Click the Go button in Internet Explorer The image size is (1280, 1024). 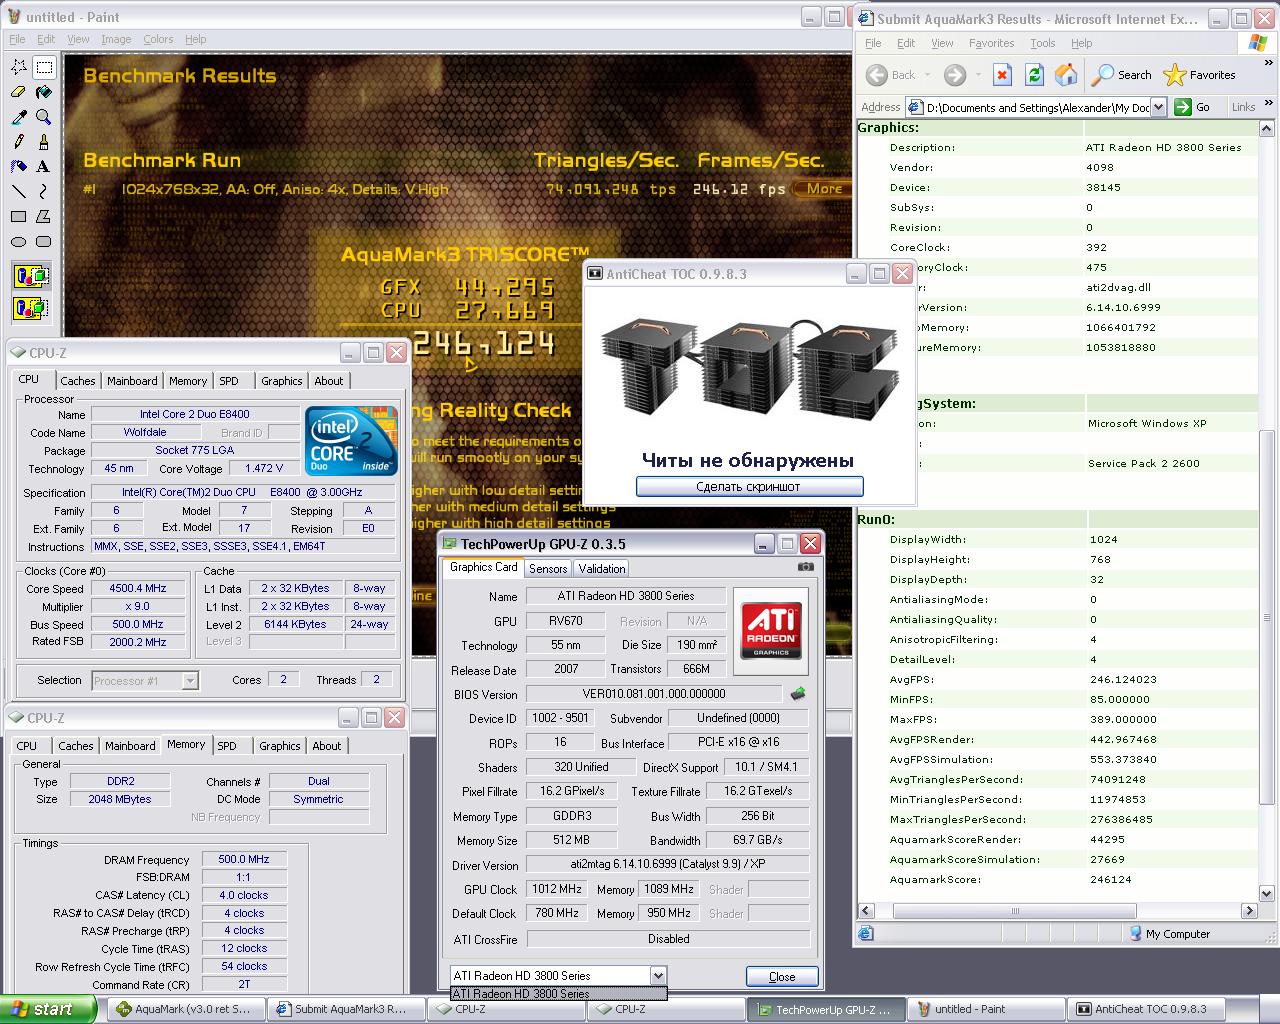(1193, 107)
